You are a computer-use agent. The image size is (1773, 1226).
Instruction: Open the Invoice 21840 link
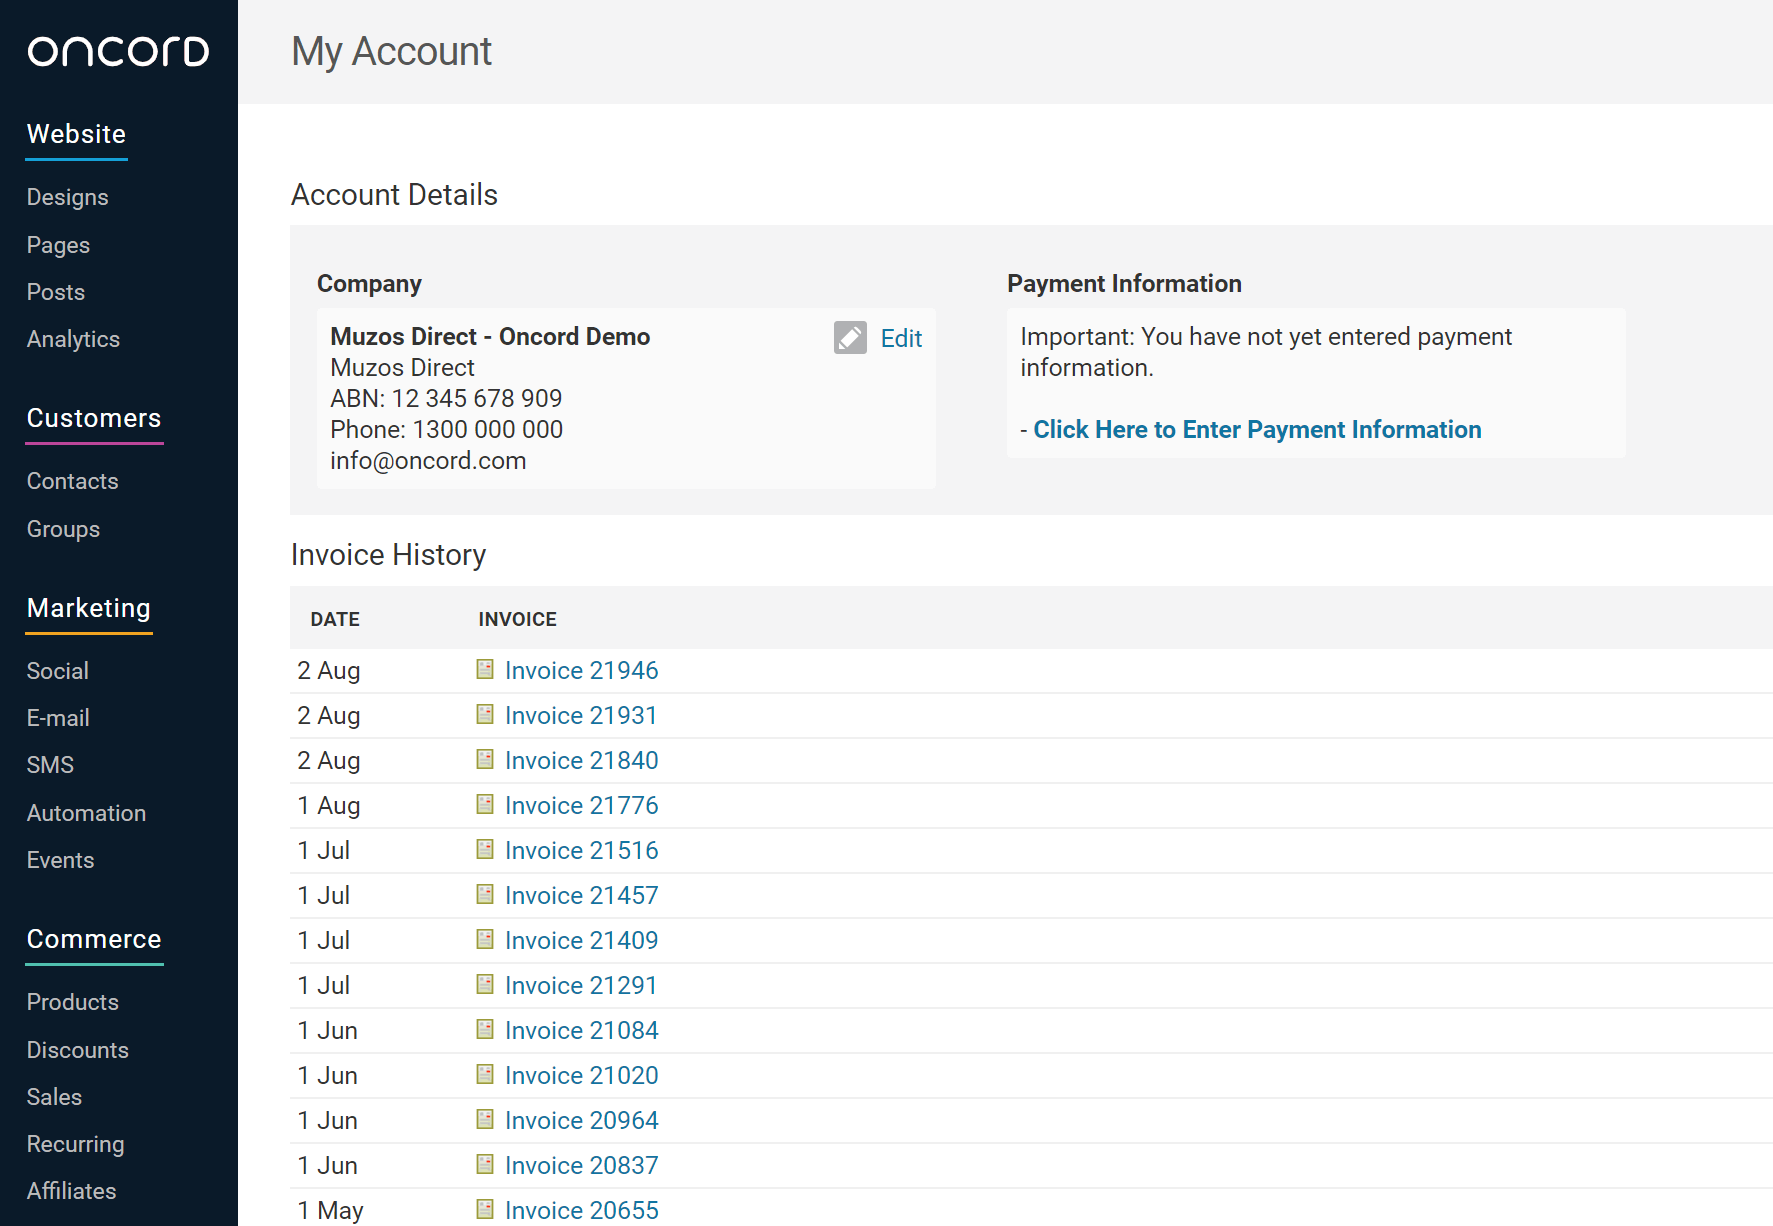581,760
